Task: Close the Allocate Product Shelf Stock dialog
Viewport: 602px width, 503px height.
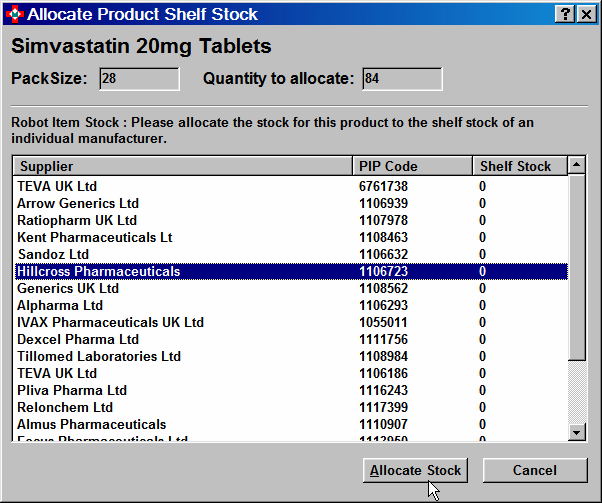Action: click(x=585, y=14)
